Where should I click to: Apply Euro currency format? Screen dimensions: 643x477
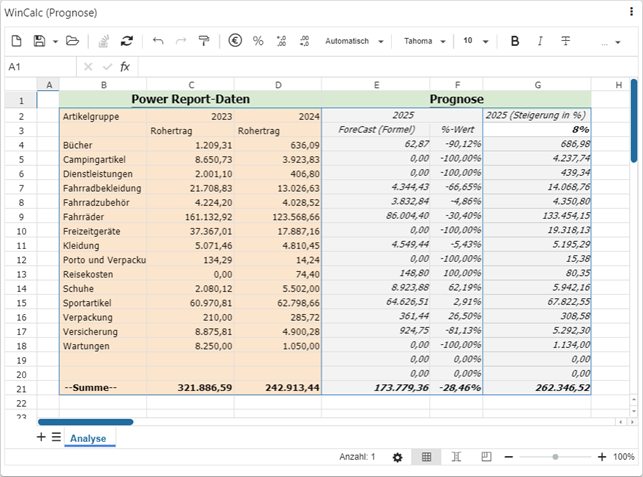[x=235, y=41]
